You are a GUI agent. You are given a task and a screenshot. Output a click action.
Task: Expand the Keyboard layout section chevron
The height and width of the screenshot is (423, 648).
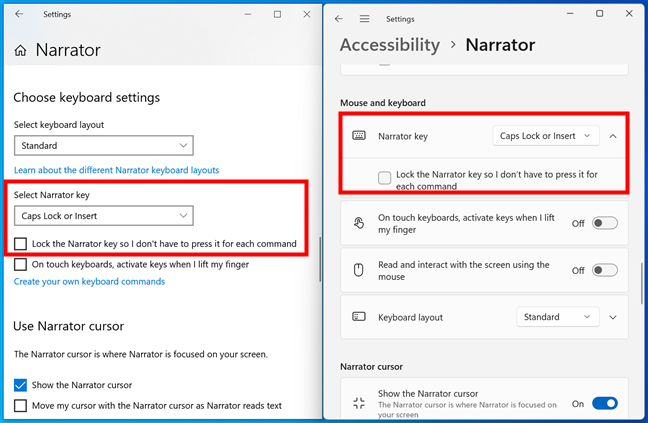(613, 317)
